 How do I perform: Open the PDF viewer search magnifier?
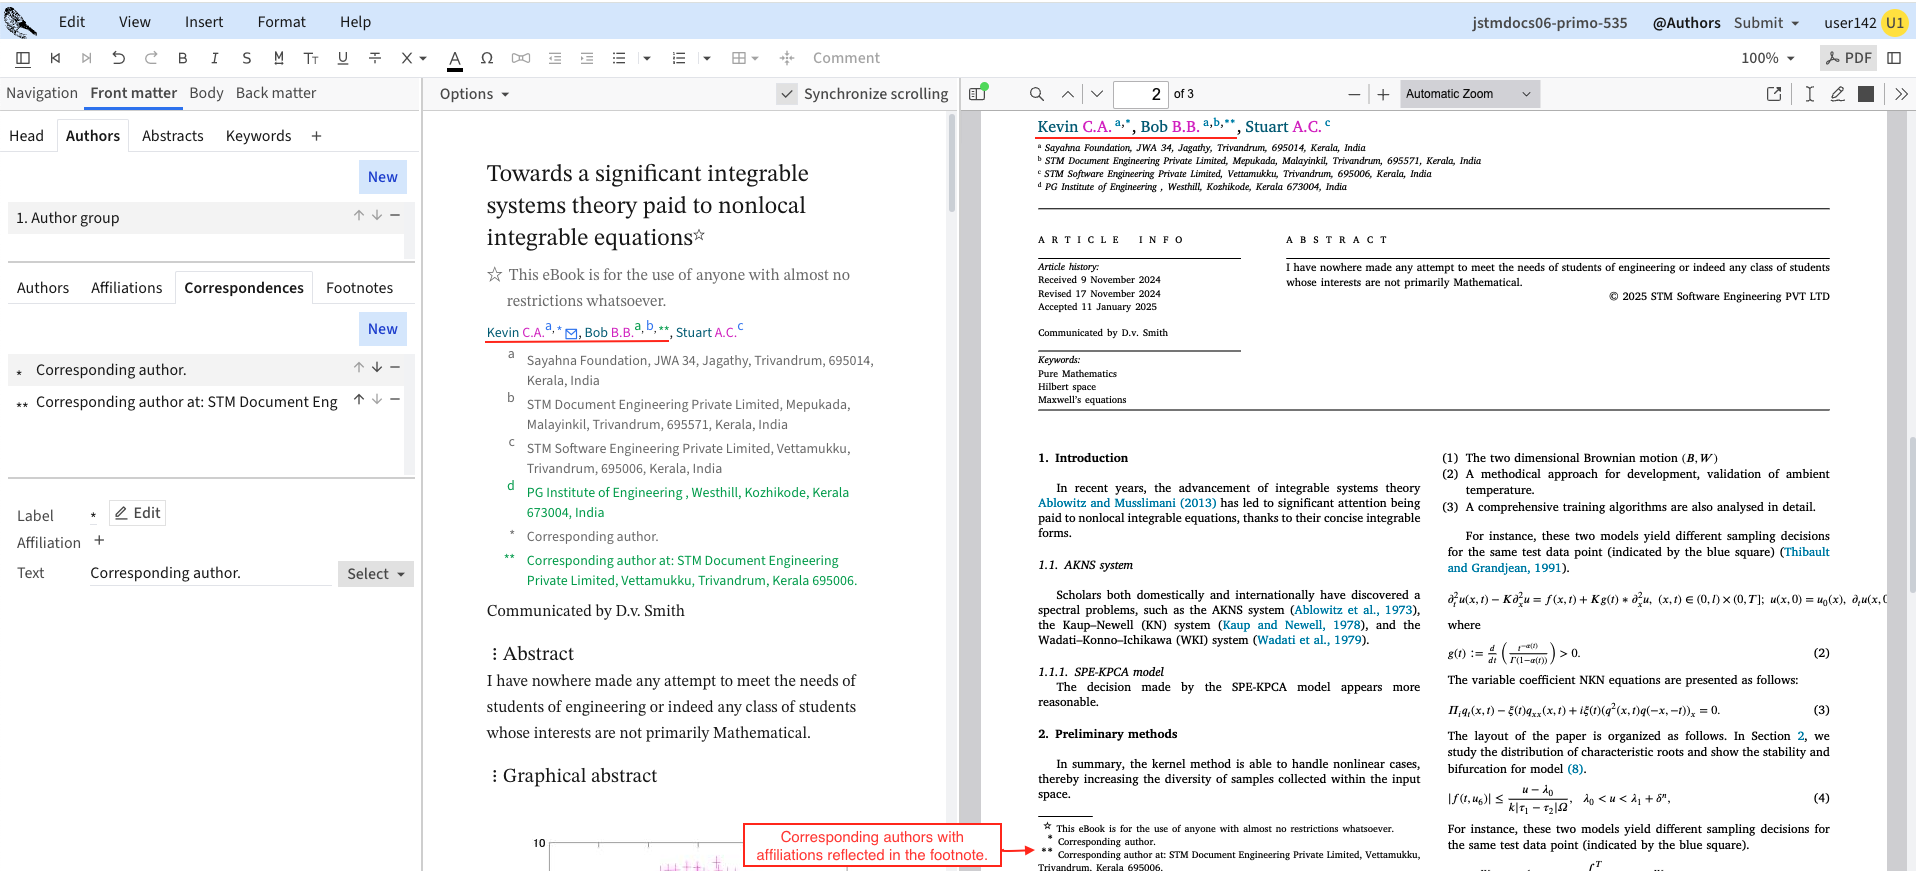tap(1037, 94)
